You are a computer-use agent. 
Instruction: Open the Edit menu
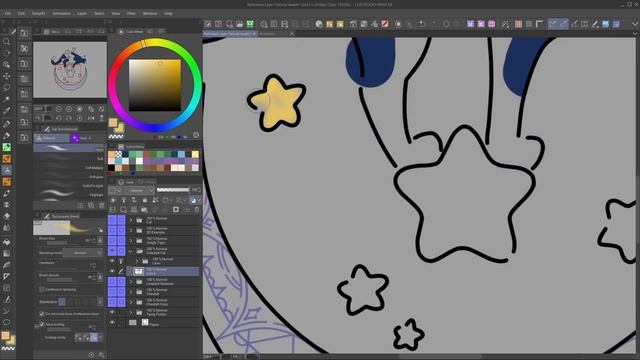pos(21,13)
